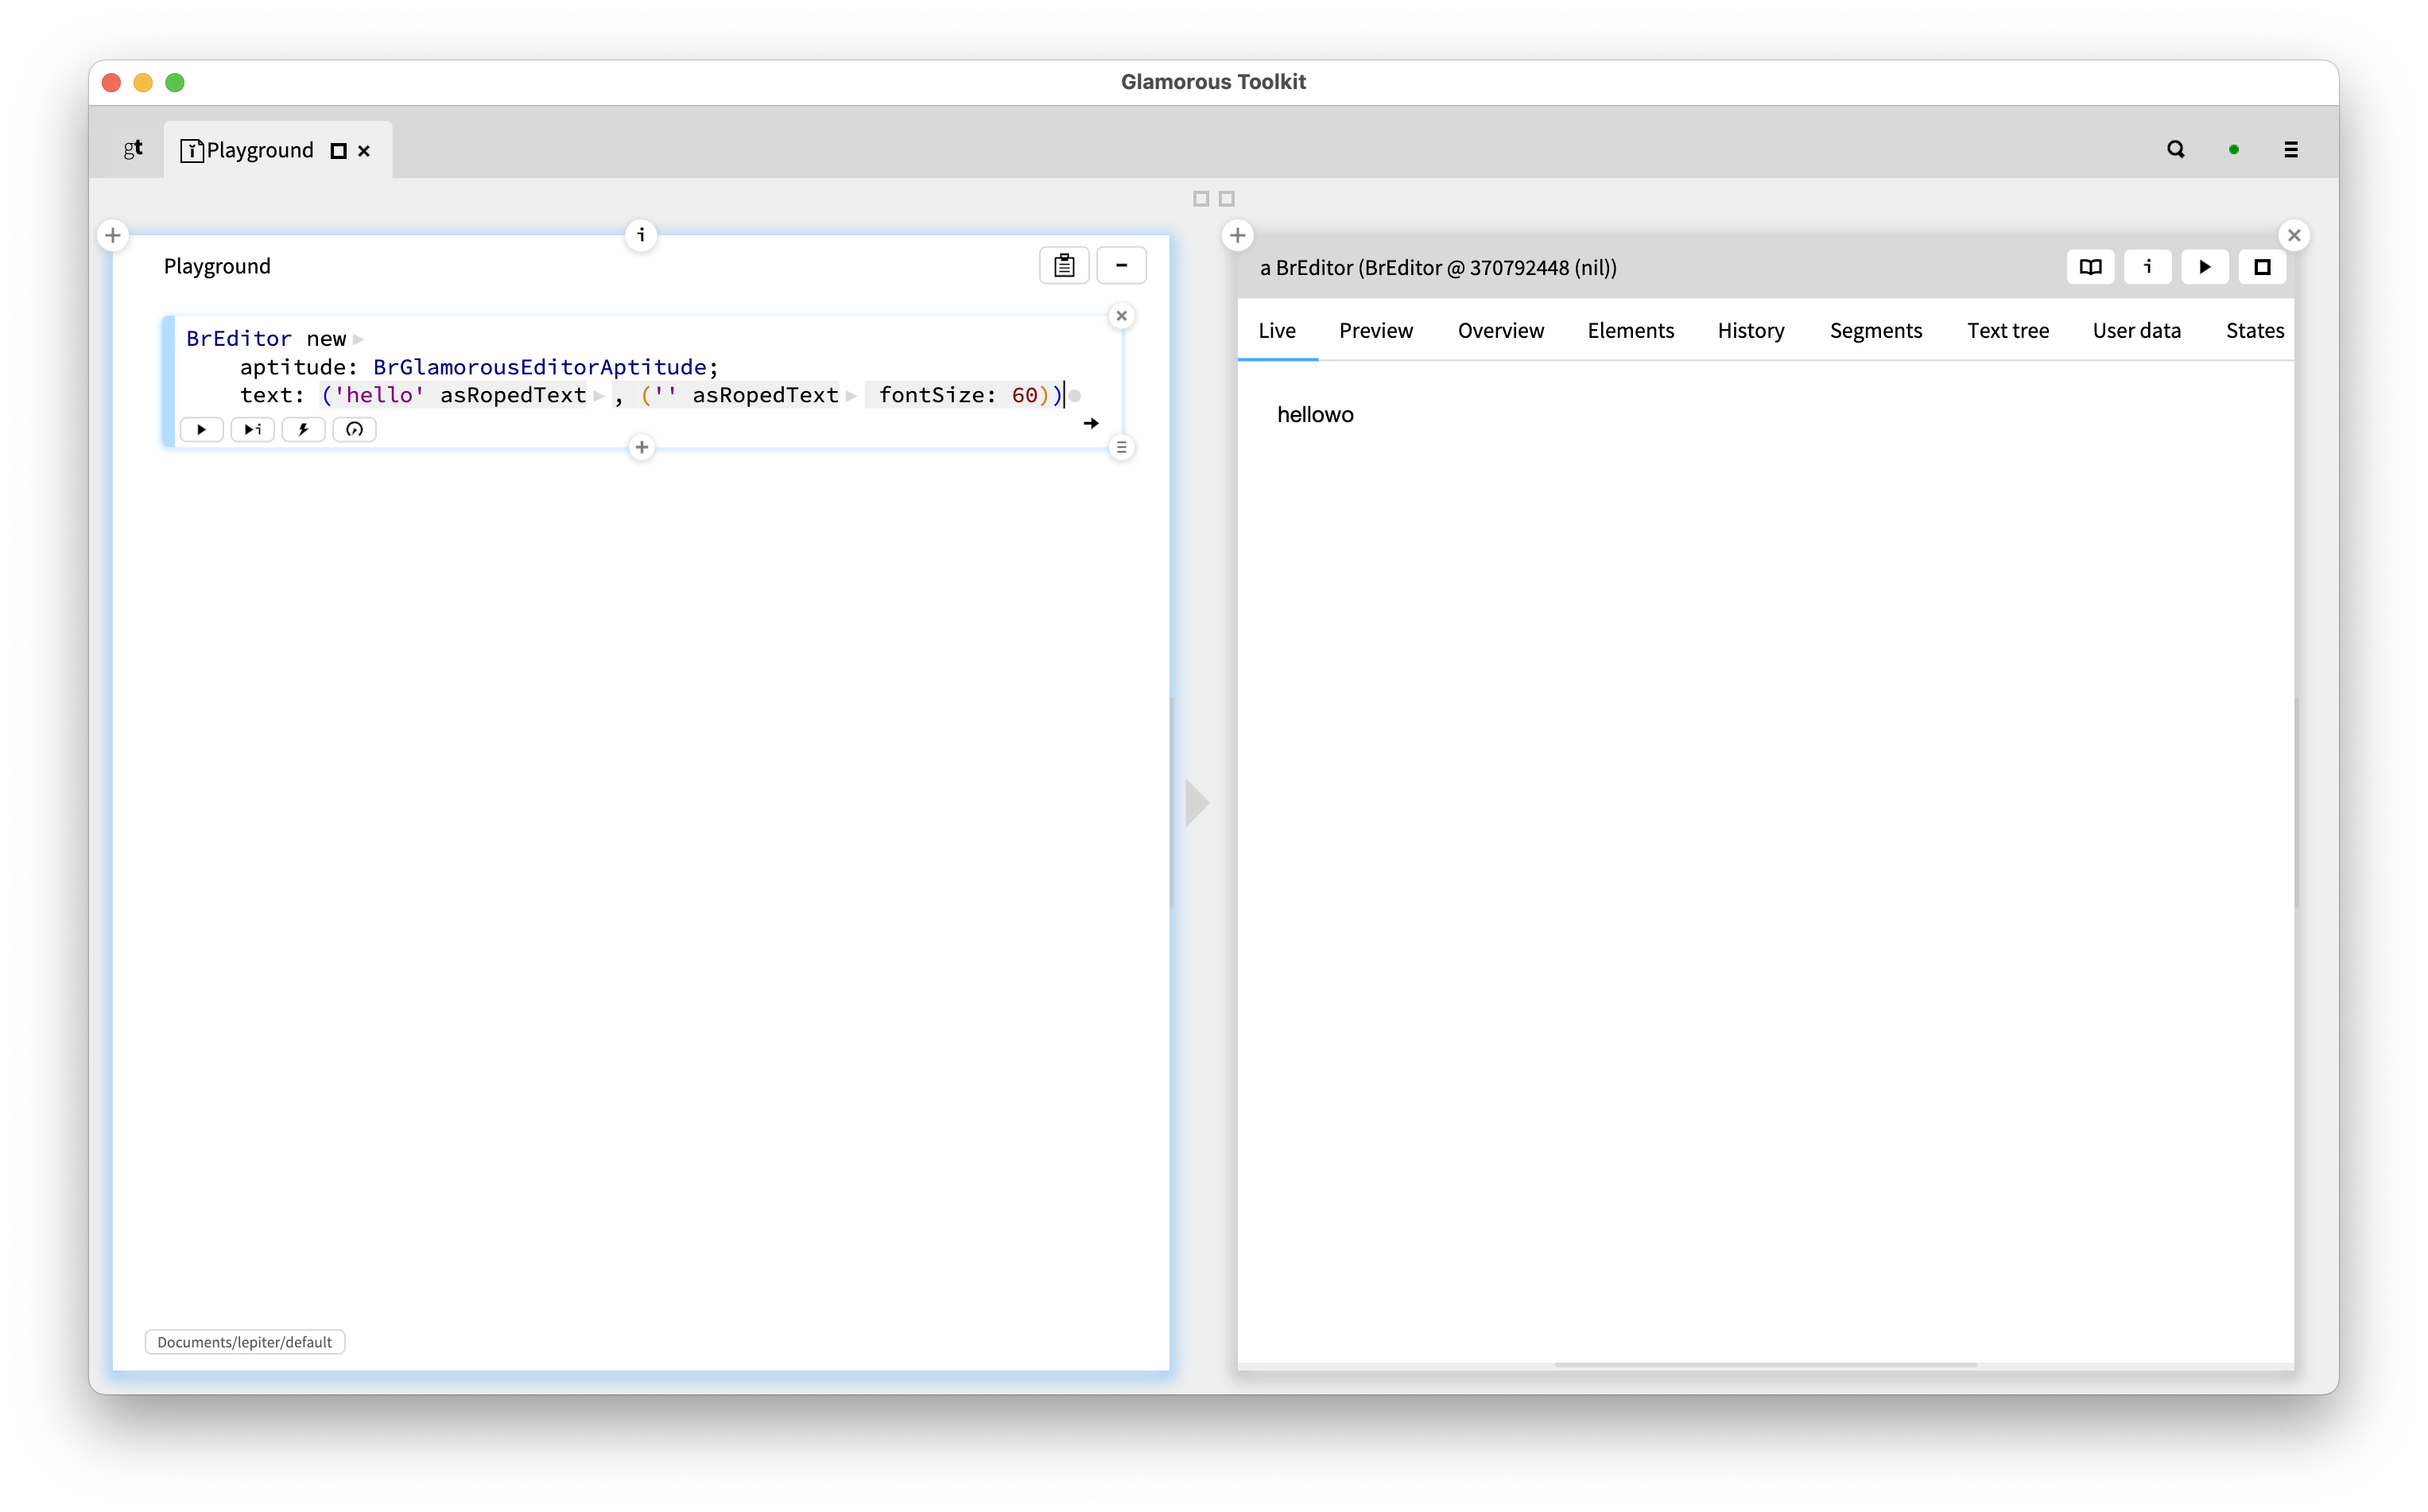
Task: Open the snippet options menu at bottom right
Action: (1122, 447)
